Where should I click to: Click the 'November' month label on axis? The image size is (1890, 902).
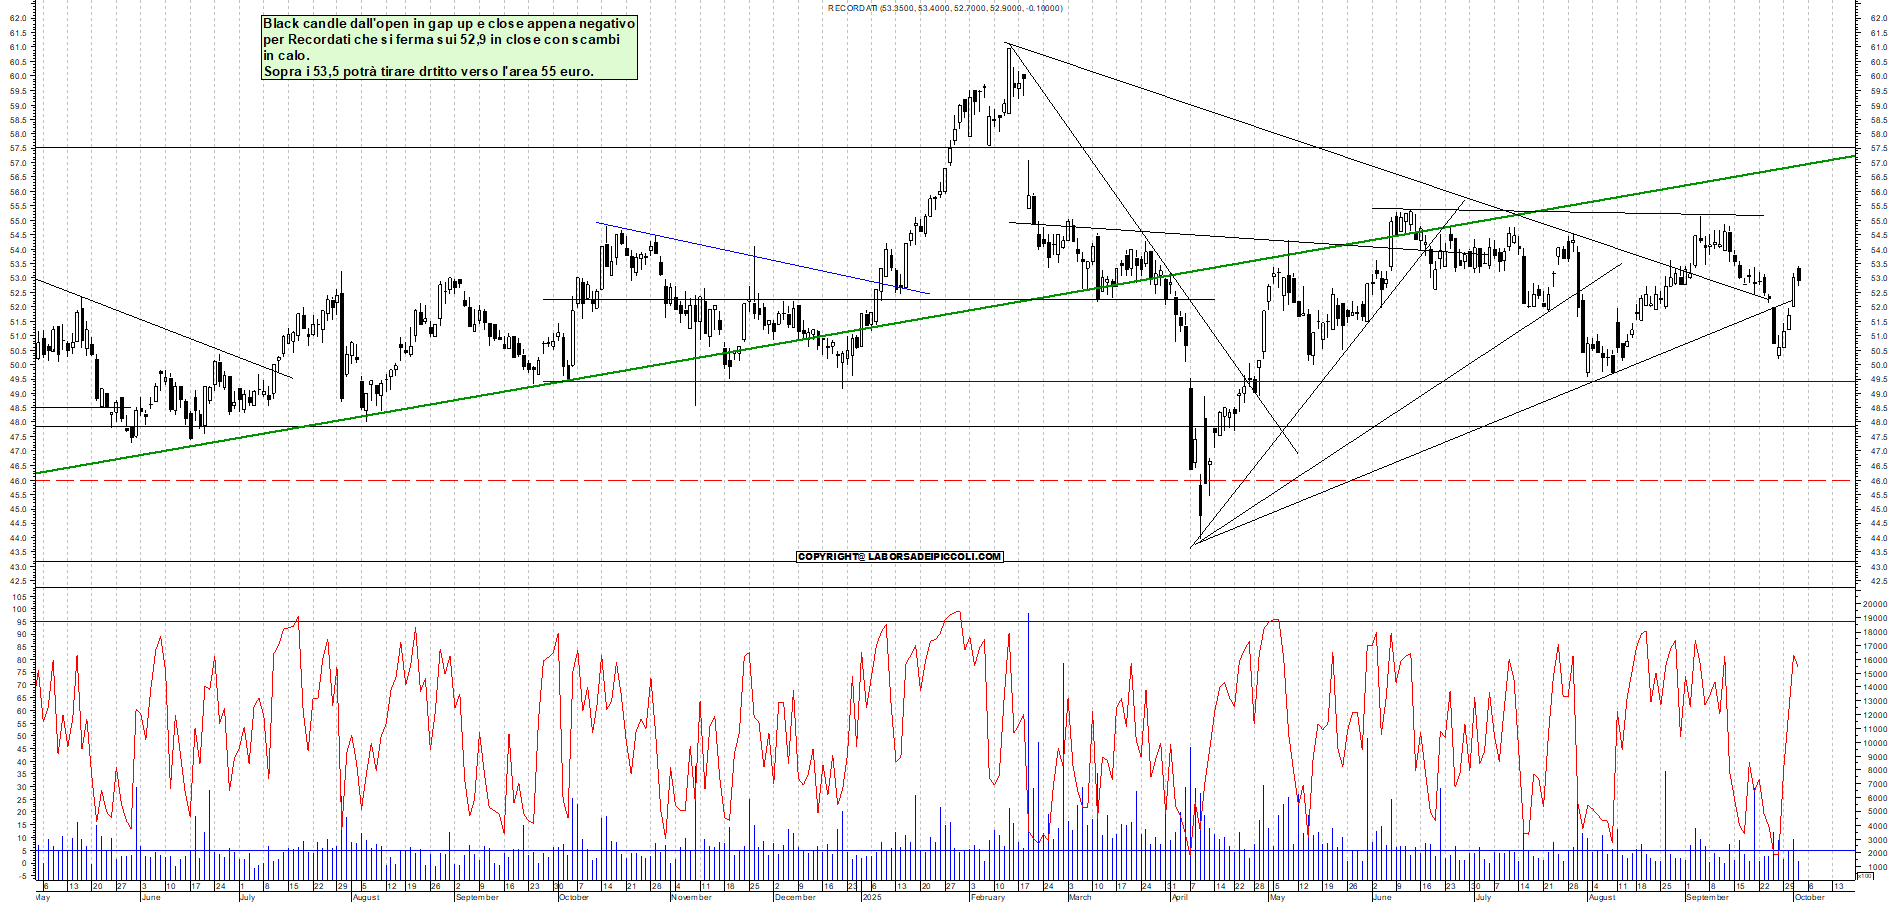(x=691, y=897)
